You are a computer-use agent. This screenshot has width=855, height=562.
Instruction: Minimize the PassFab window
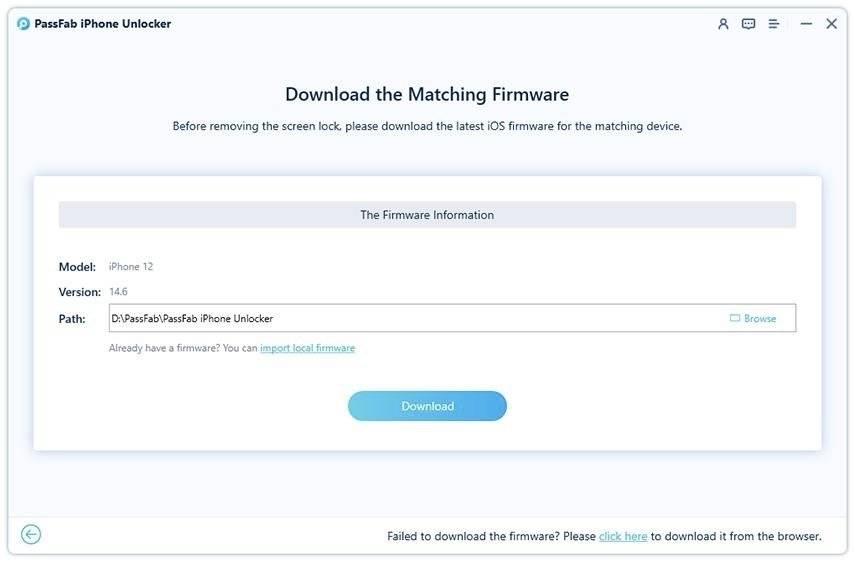click(x=803, y=24)
